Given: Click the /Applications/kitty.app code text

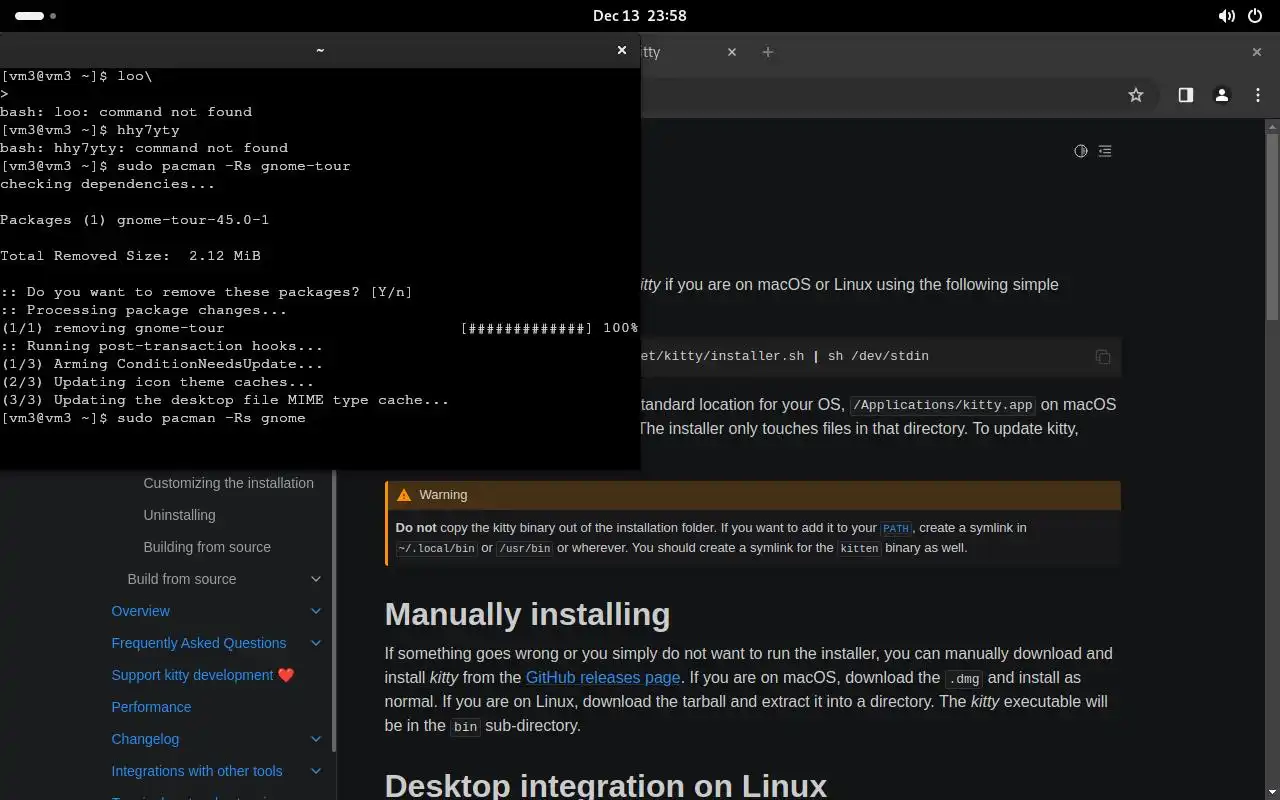Looking at the screenshot, I should click(x=942, y=405).
